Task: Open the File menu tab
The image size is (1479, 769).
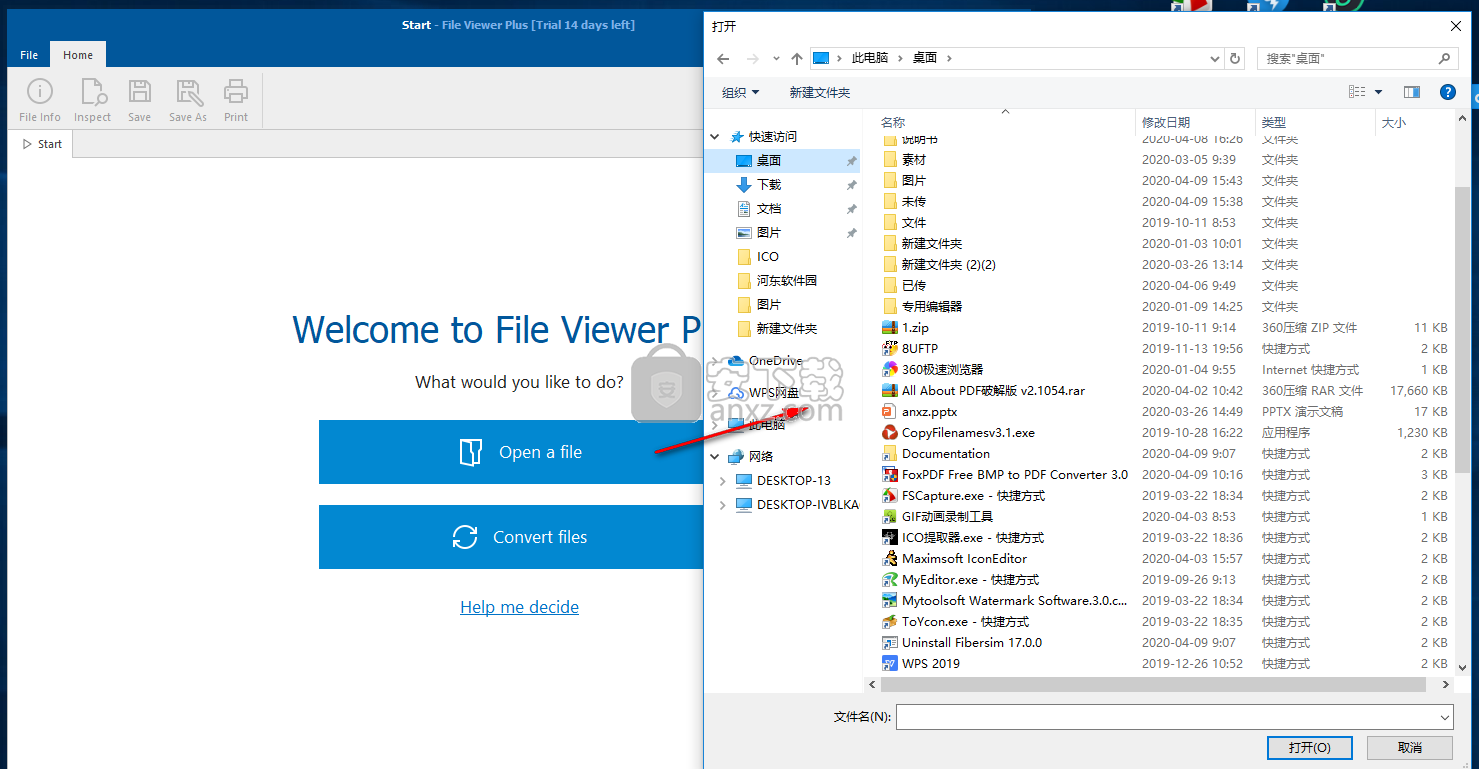Action: click(29, 55)
